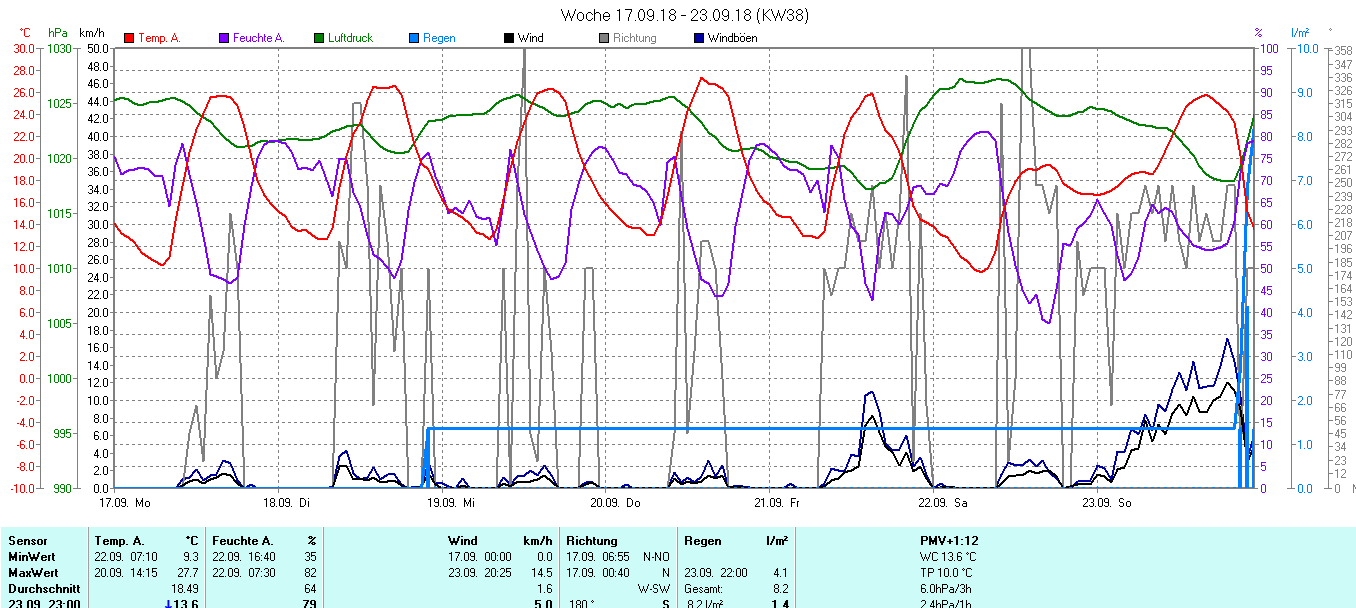Click the blue Regen legend square

[x=414, y=38]
